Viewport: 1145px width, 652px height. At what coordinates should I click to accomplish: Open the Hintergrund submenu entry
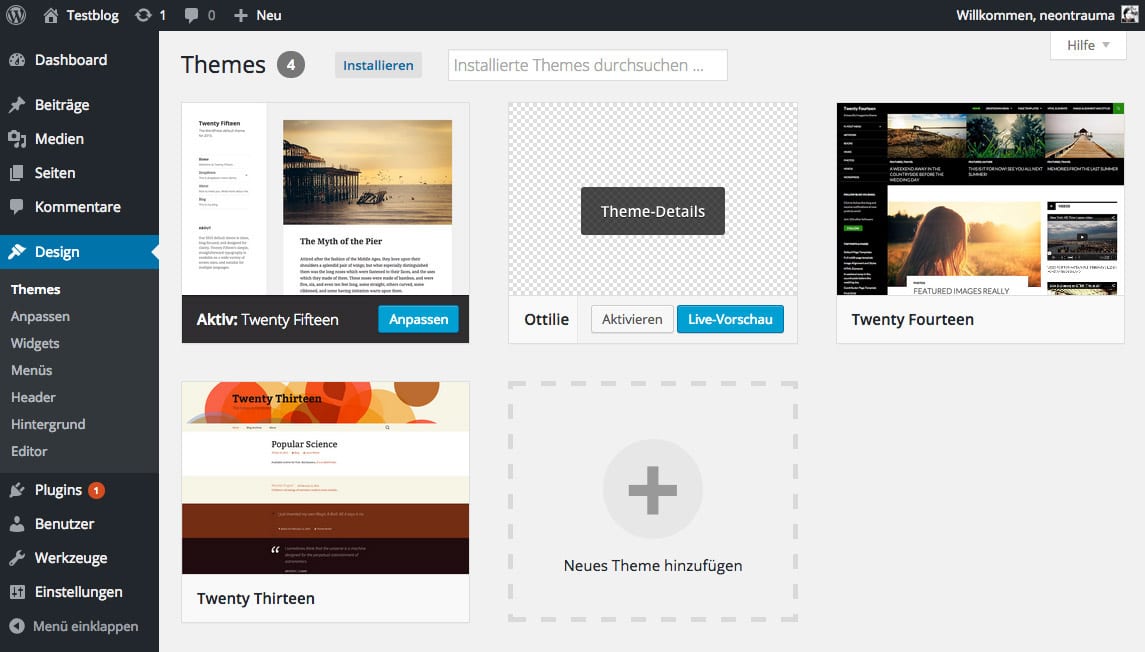pos(47,424)
